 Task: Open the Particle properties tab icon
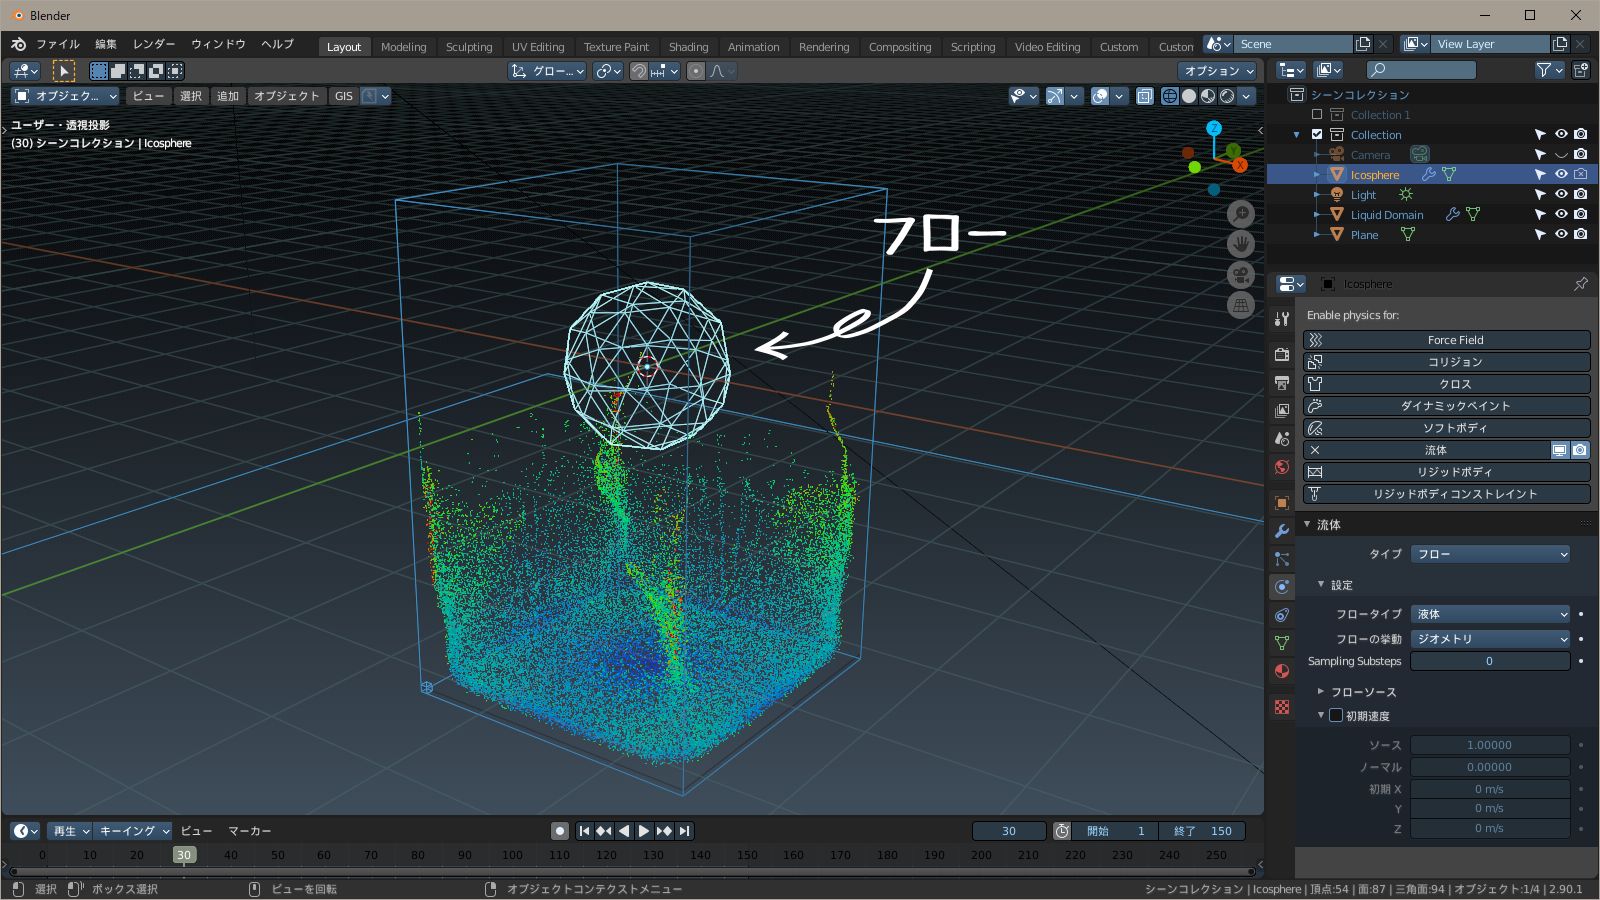tap(1282, 559)
